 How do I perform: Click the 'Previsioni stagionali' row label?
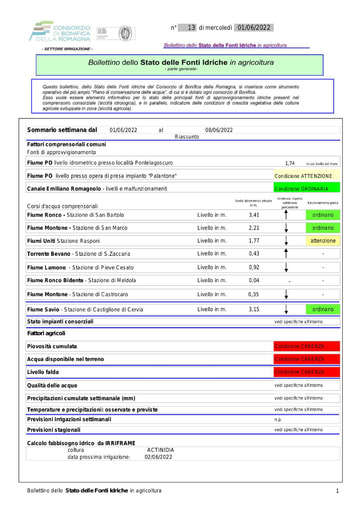point(54,430)
